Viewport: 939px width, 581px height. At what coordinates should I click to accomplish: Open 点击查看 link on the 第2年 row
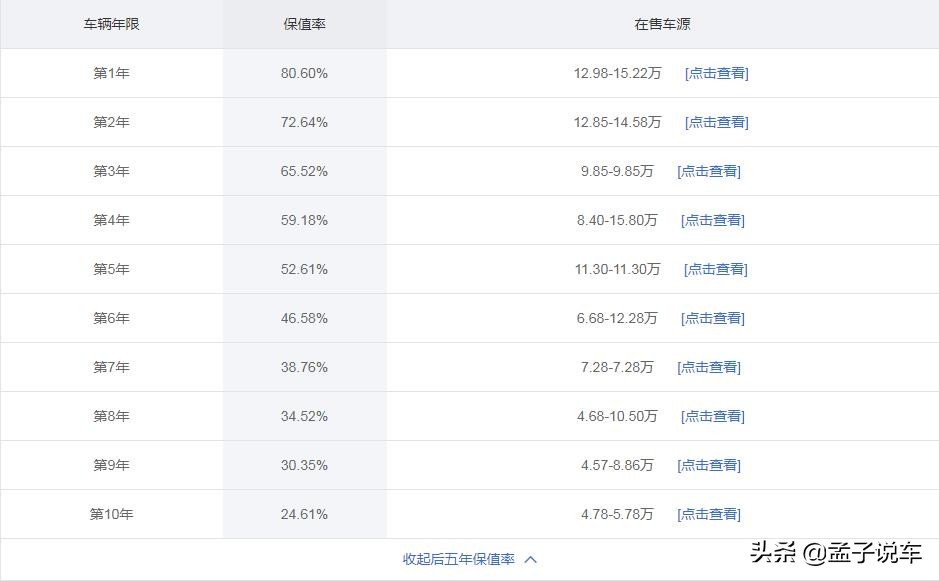click(716, 122)
